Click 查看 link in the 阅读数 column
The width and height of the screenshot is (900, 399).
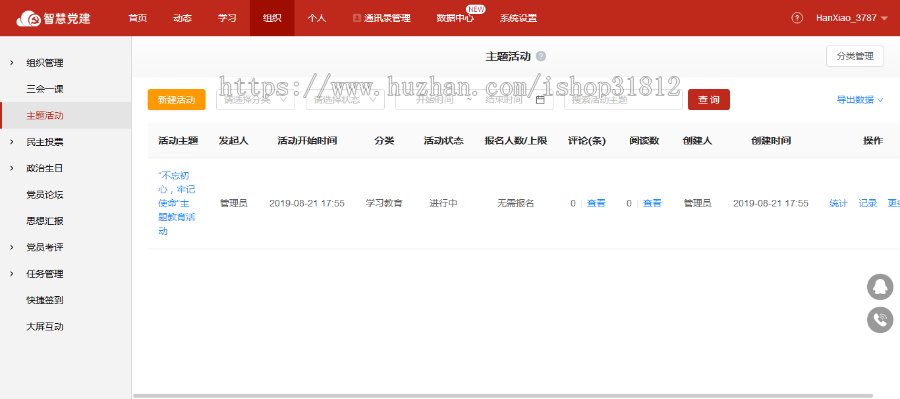[652, 203]
